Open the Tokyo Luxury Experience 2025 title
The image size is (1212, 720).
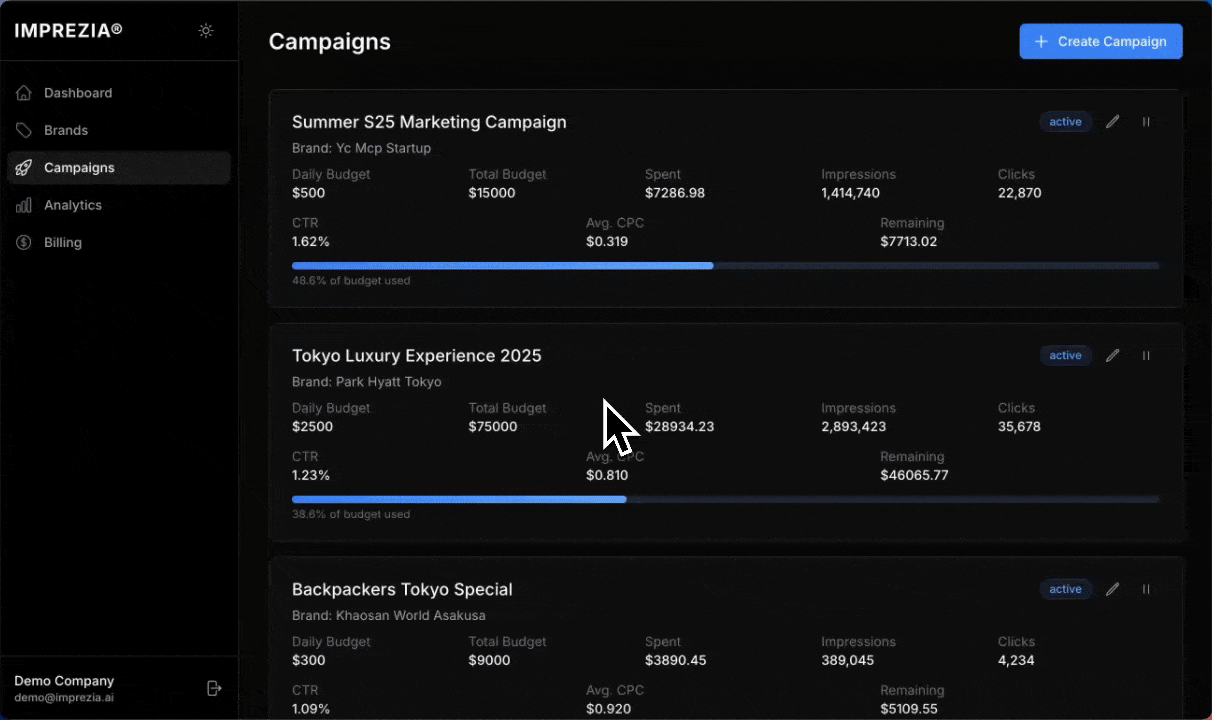(416, 356)
